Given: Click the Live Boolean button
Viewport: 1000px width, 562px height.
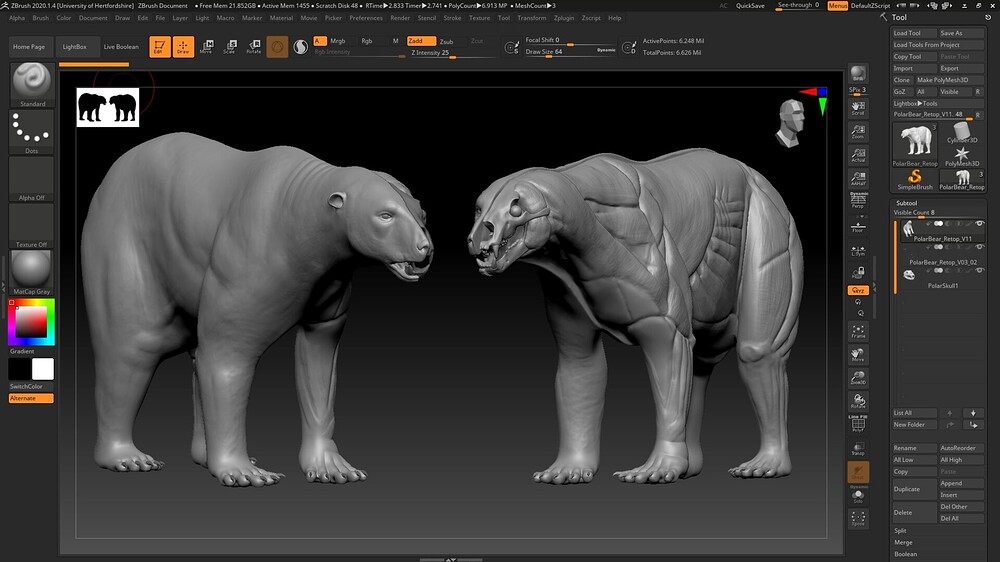Looking at the screenshot, I should click(x=121, y=47).
